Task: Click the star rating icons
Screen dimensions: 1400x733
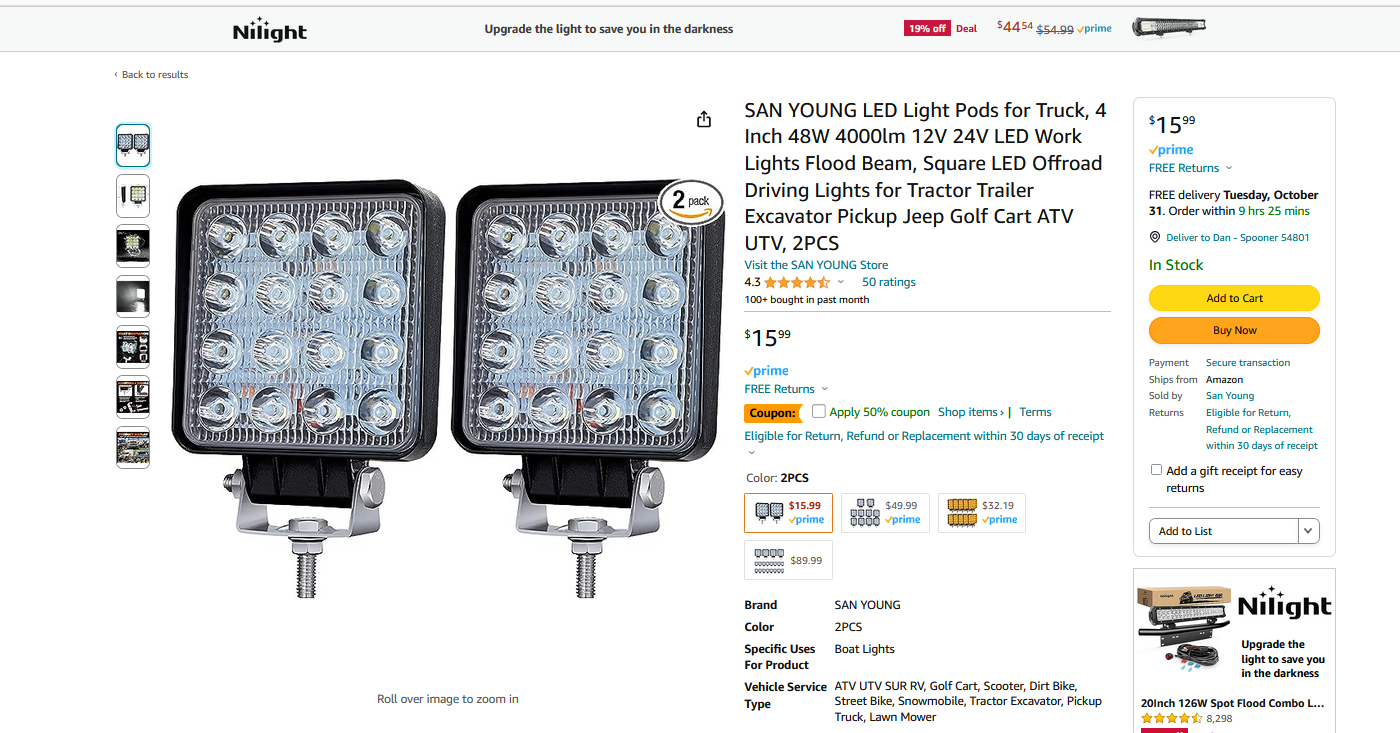Action: (x=797, y=283)
